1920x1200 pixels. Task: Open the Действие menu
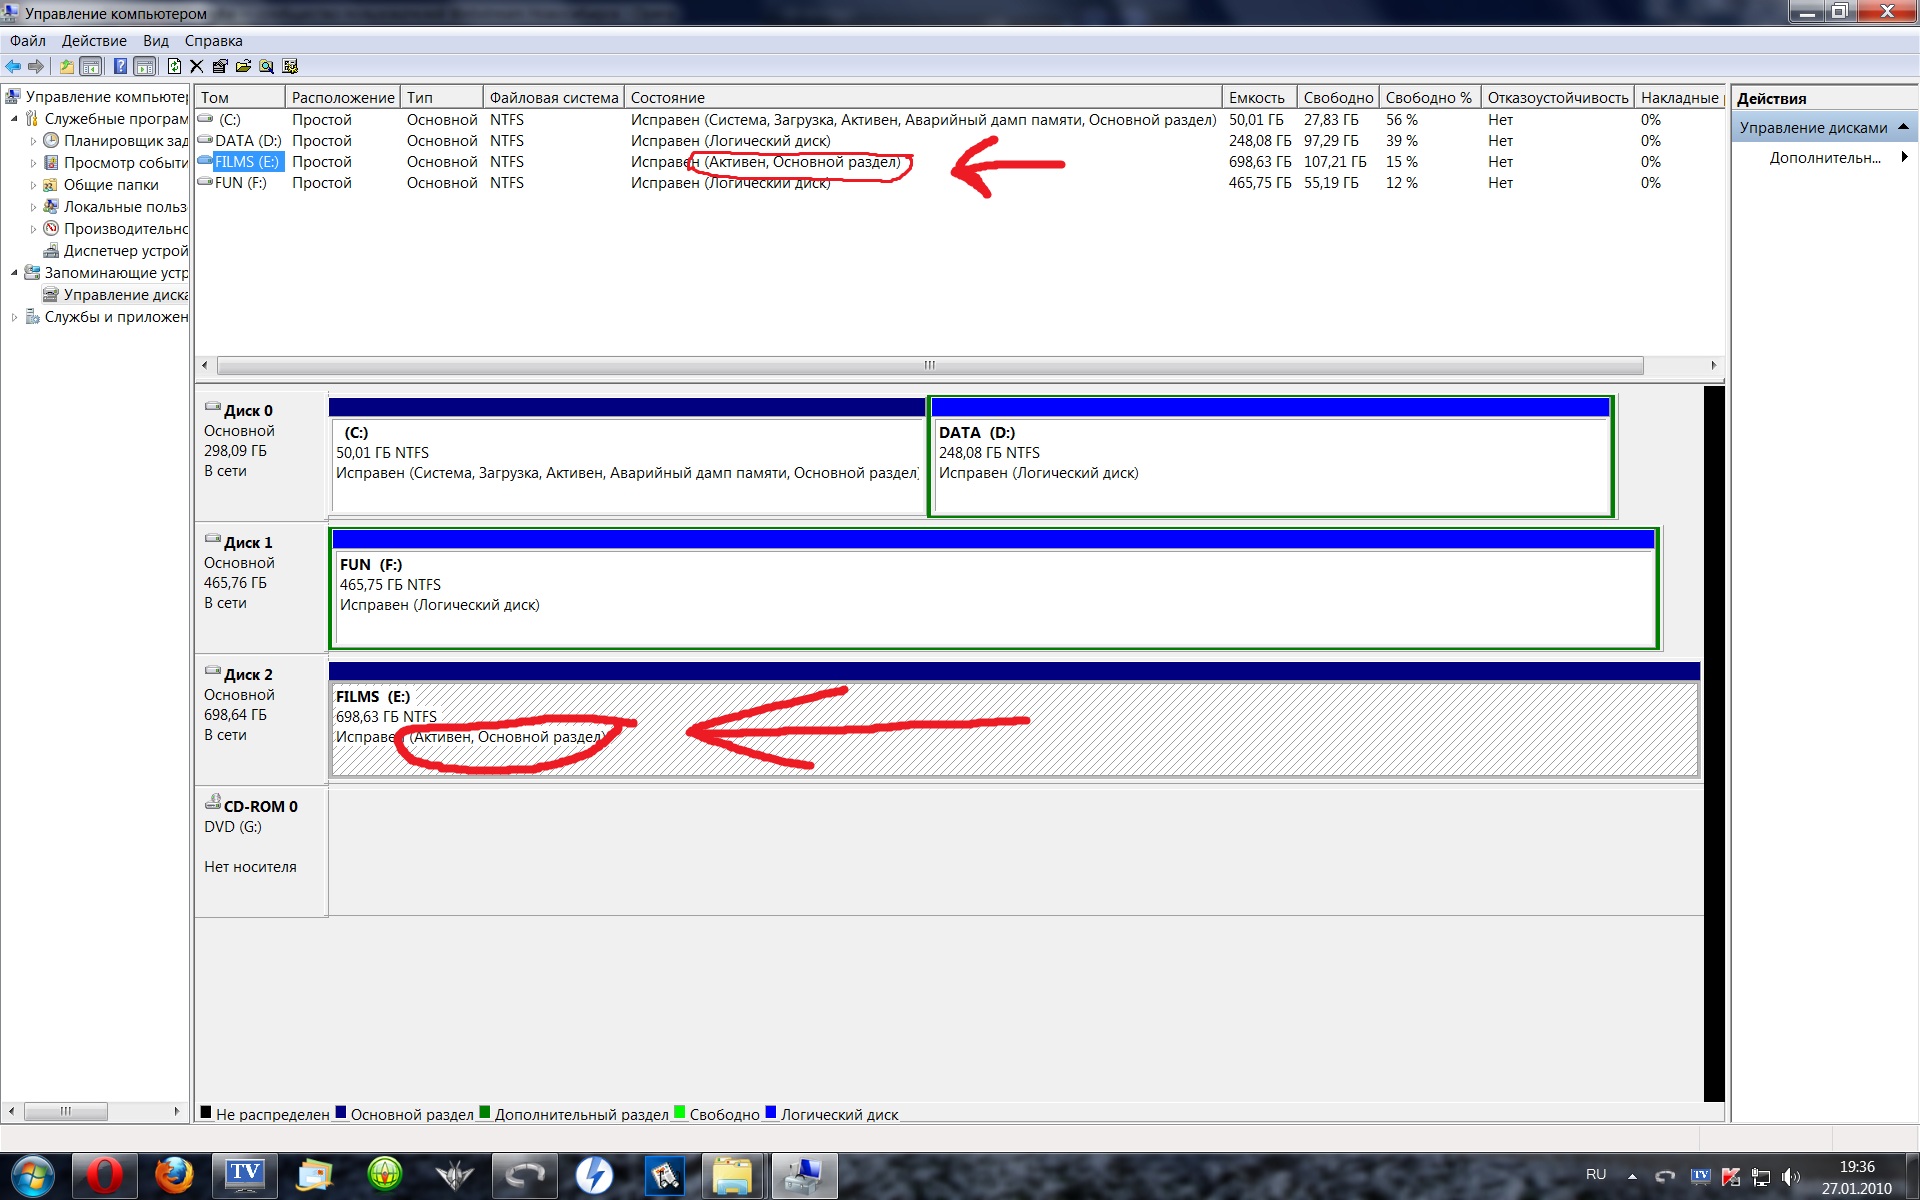[x=94, y=41]
